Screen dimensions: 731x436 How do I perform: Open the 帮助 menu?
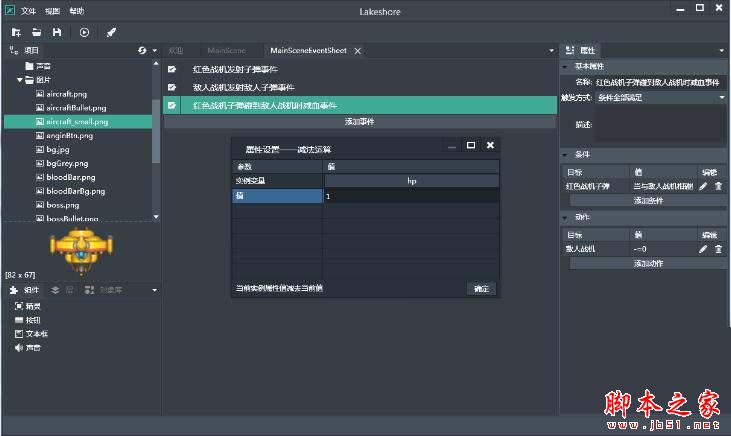click(76, 11)
